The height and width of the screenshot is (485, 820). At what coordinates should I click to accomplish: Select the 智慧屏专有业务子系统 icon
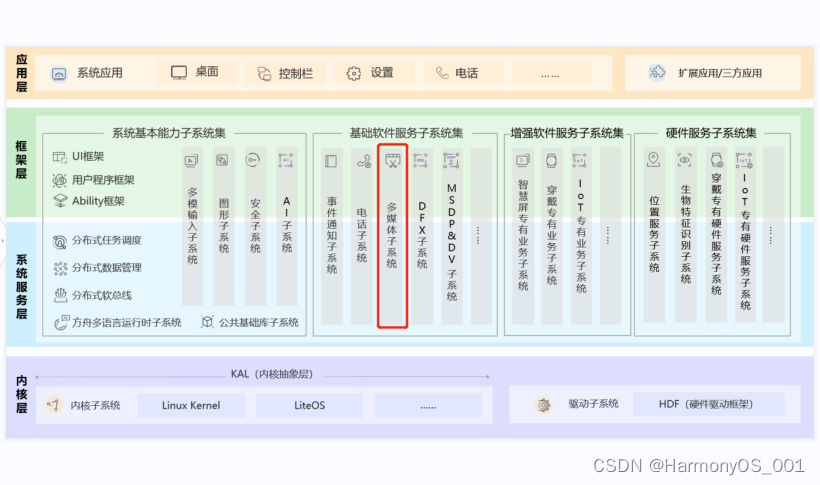coord(522,160)
